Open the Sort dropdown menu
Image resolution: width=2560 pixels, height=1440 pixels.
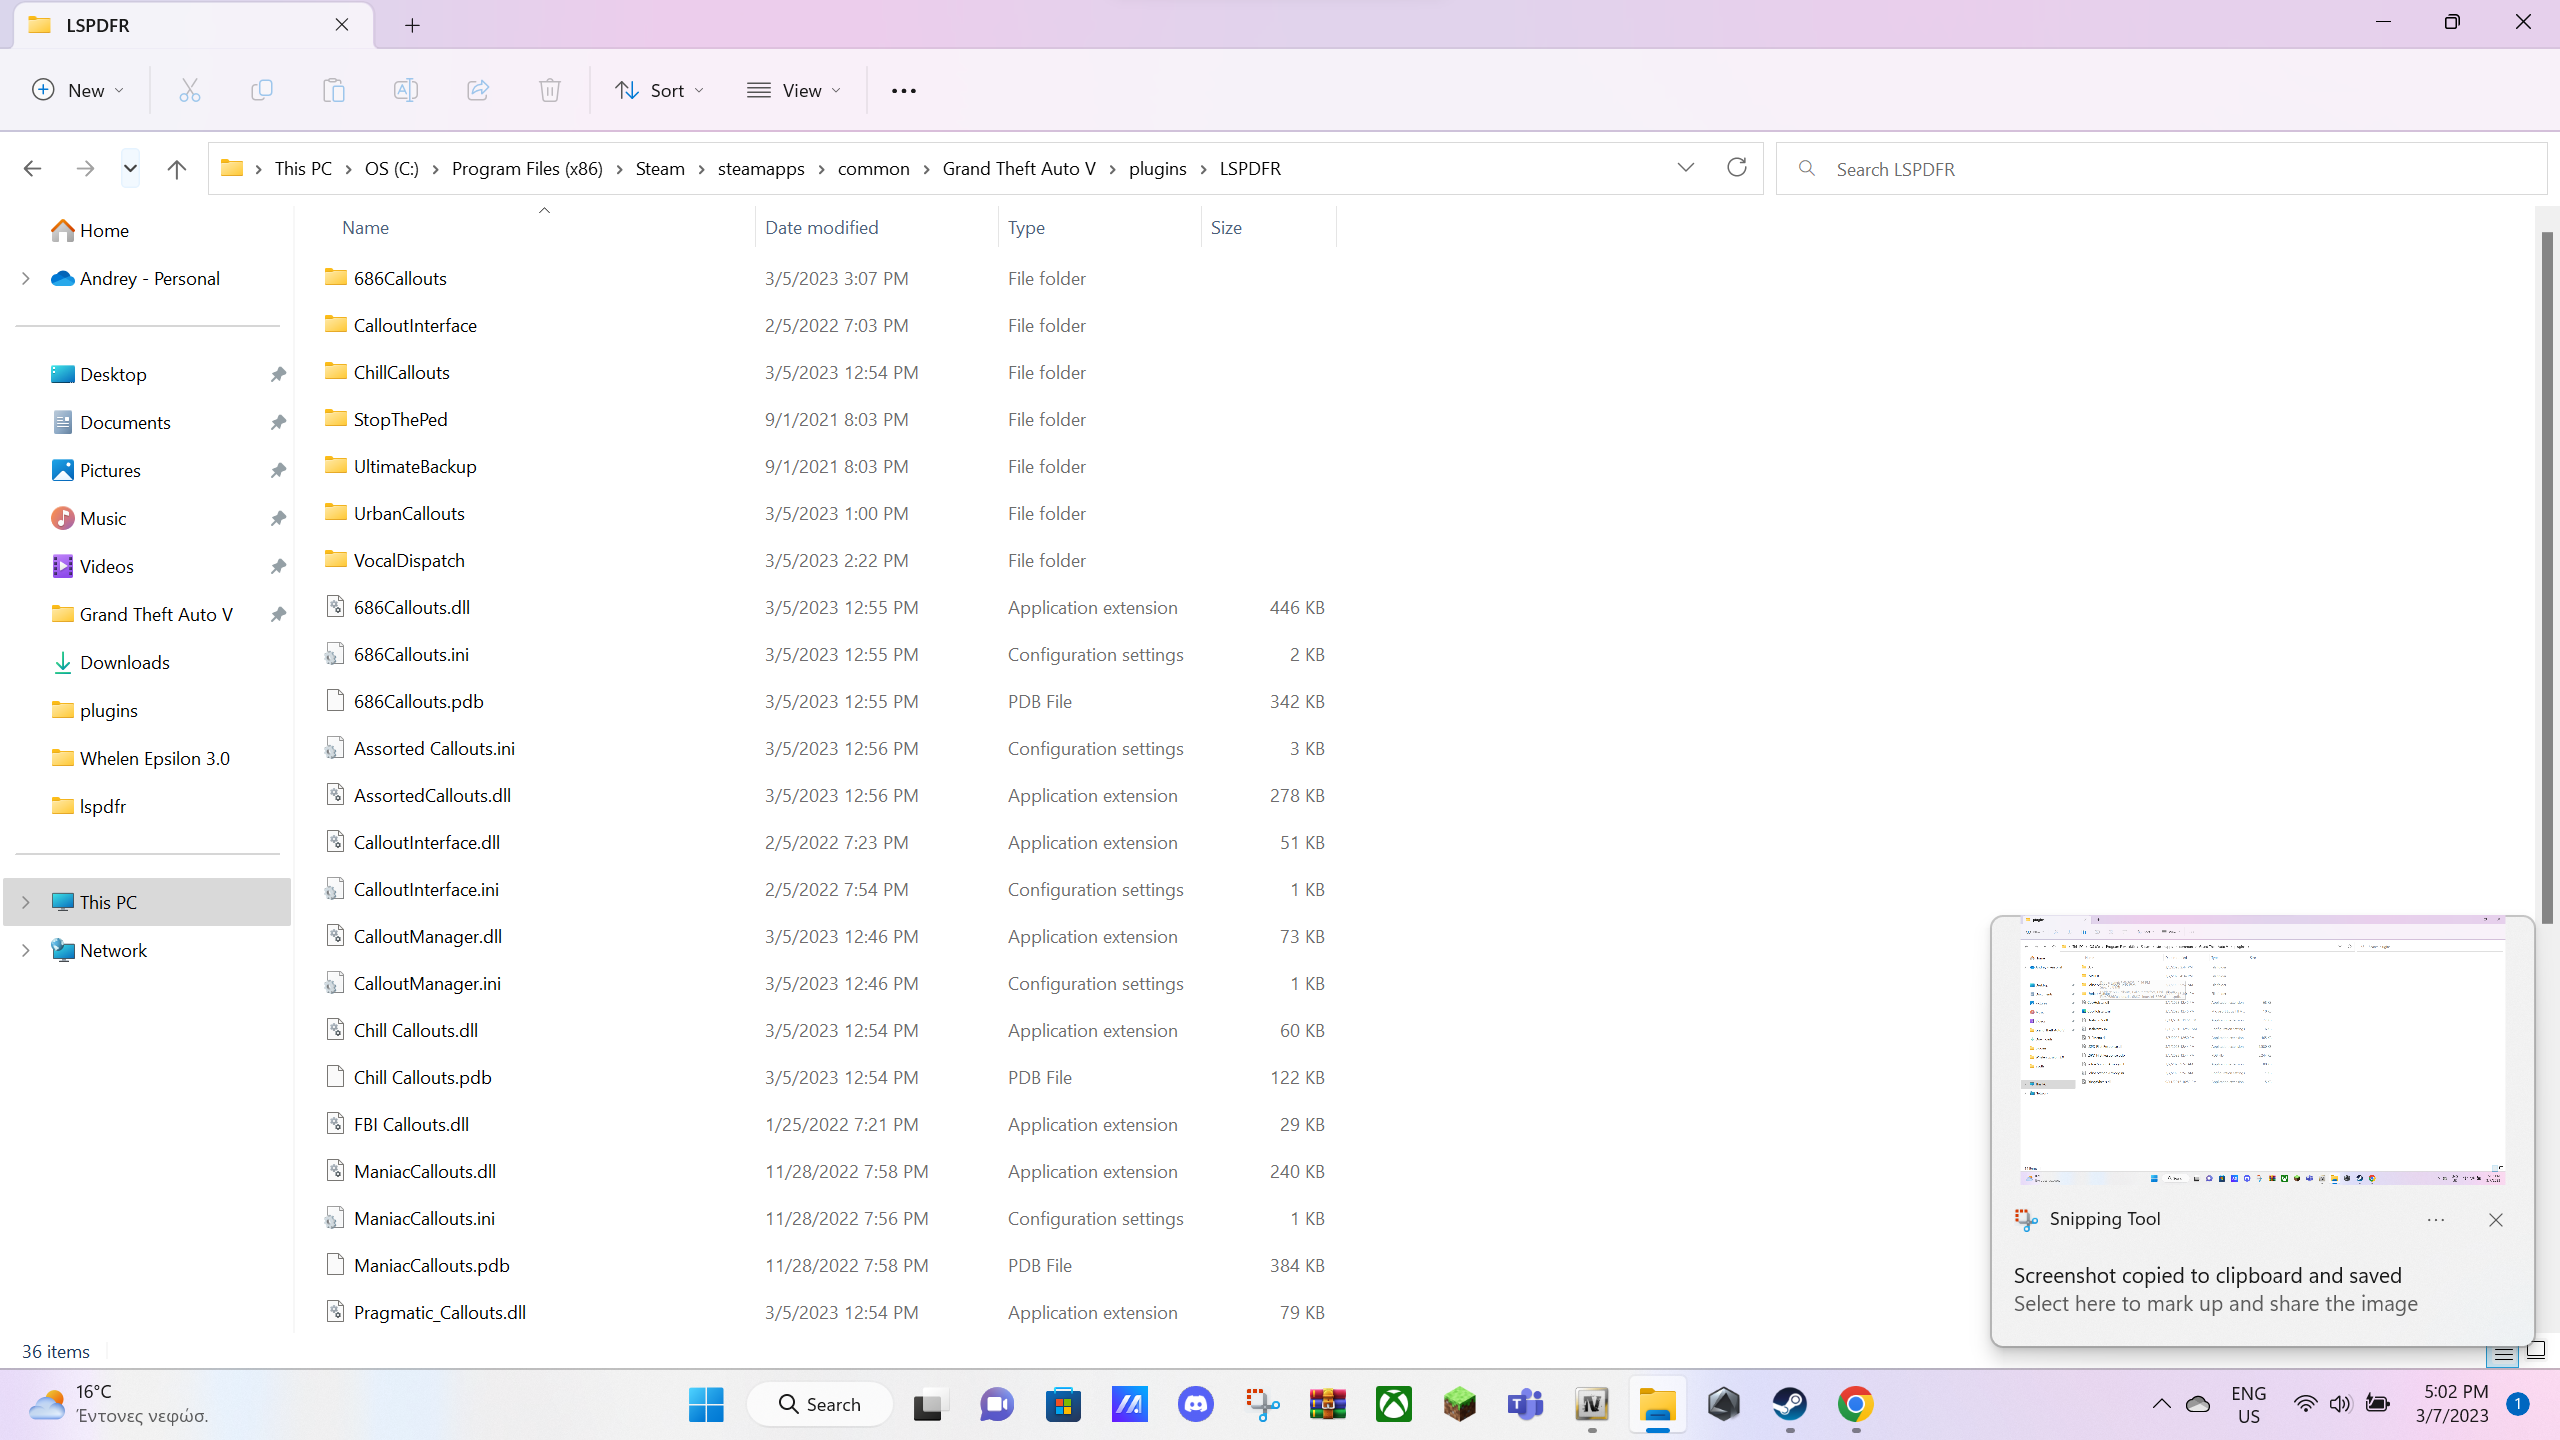[x=659, y=90]
